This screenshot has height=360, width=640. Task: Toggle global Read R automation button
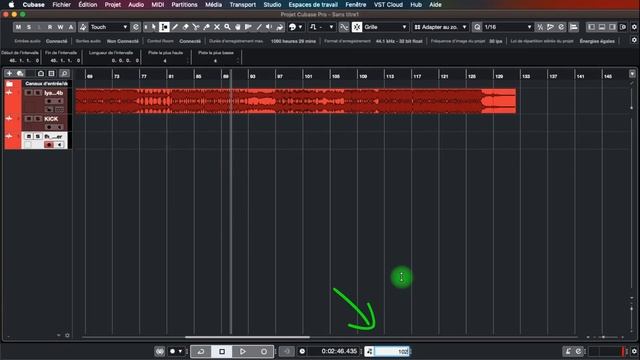pyautogui.click(x=49, y=27)
